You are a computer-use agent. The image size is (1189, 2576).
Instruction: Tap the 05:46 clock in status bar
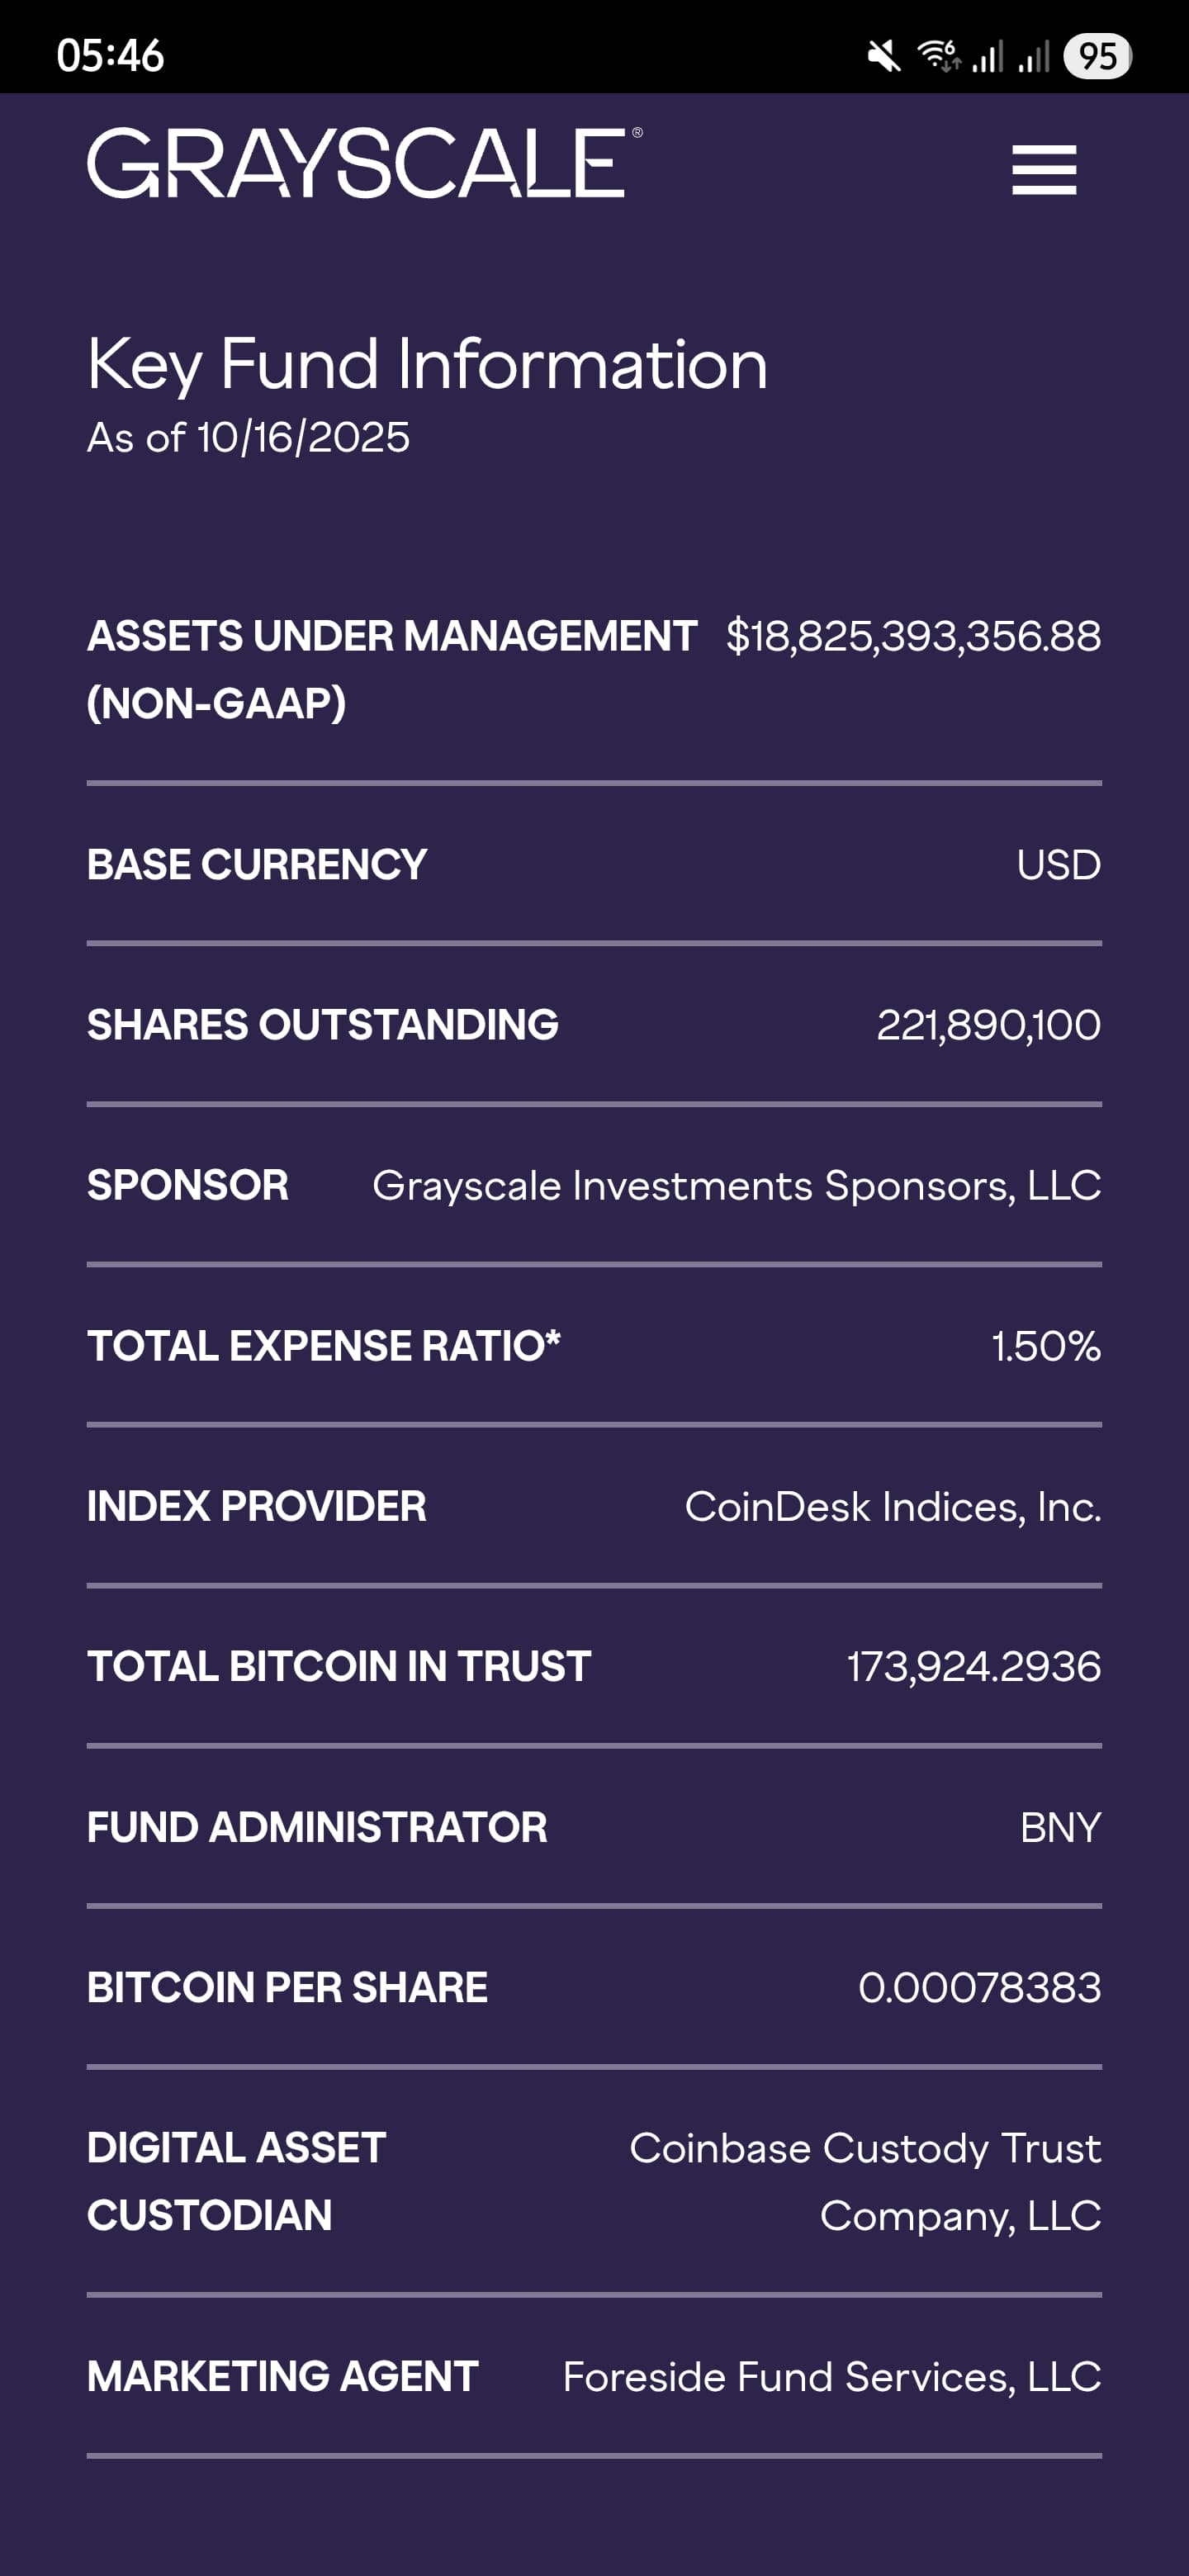coord(110,56)
